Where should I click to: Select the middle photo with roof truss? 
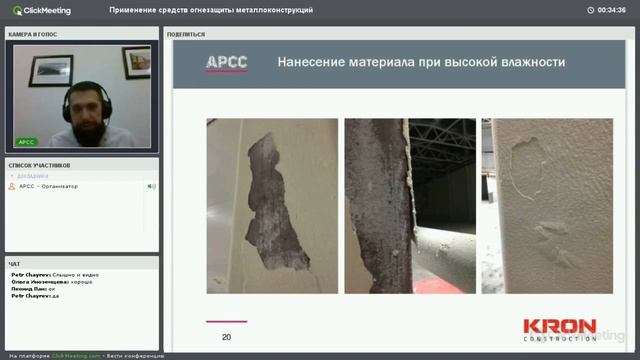pos(410,206)
